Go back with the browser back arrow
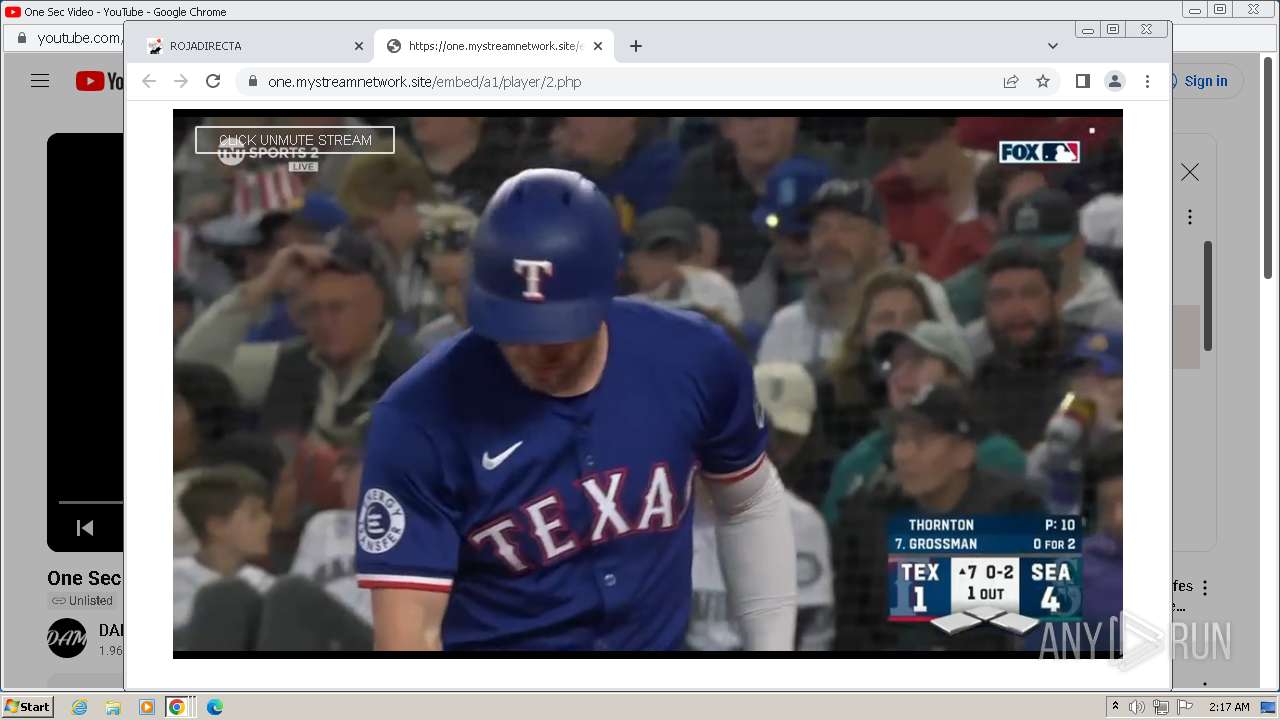The width and height of the screenshot is (1280, 720). pos(149,81)
